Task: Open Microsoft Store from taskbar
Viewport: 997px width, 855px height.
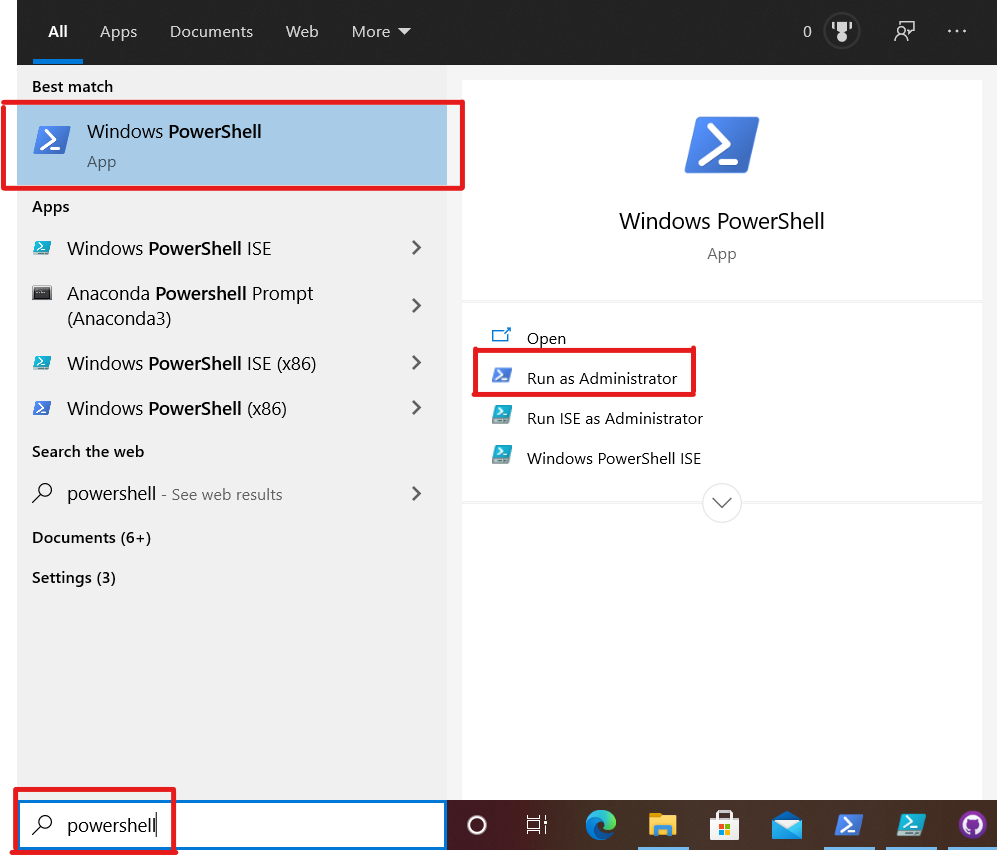Action: tap(724, 825)
